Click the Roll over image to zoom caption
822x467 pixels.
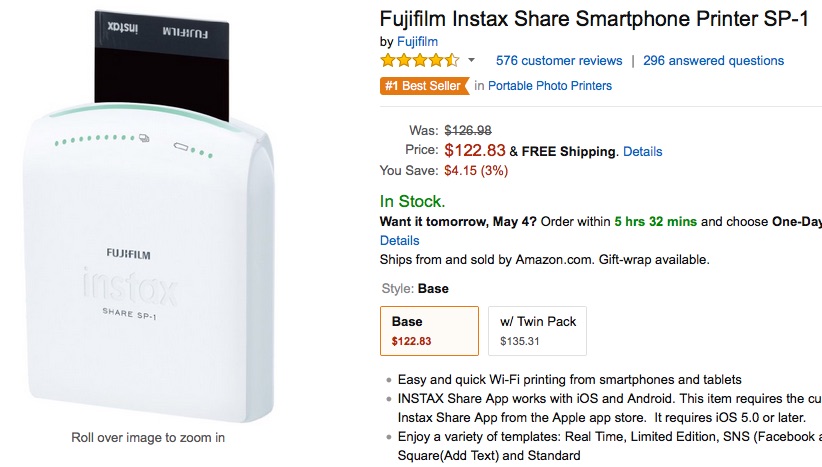pyautogui.click(x=148, y=438)
